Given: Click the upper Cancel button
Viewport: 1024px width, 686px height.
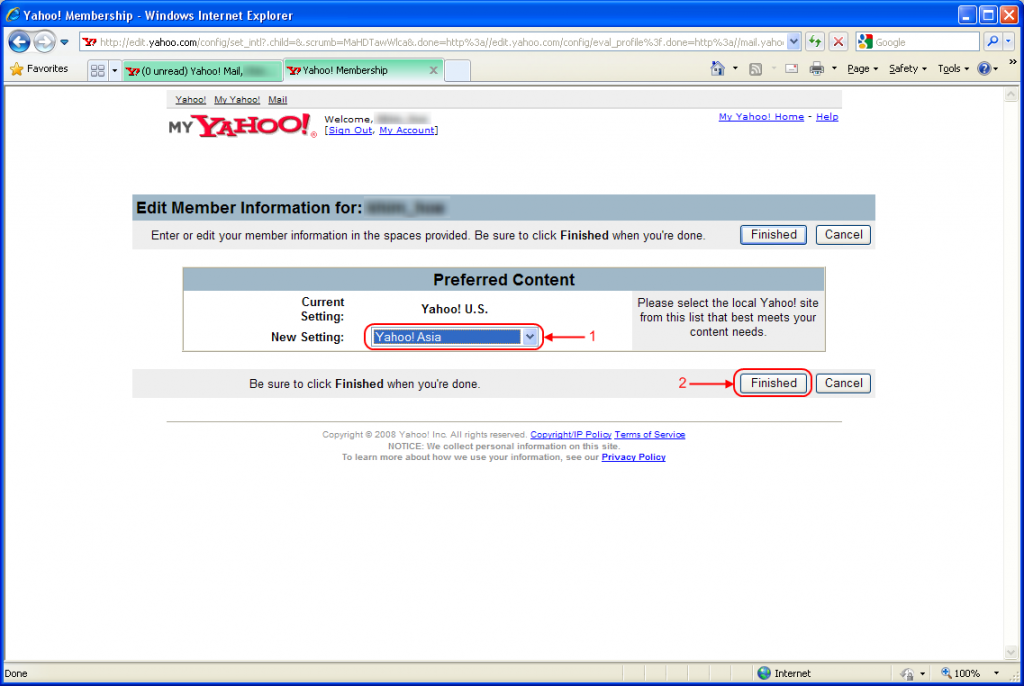Looking at the screenshot, I should coord(843,235).
